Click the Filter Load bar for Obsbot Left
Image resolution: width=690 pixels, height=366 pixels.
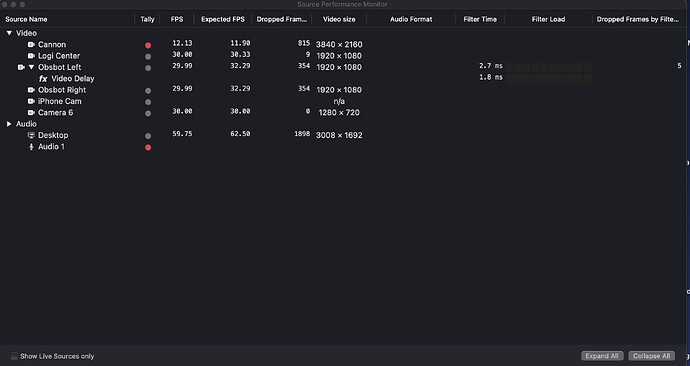pyautogui.click(x=549, y=67)
